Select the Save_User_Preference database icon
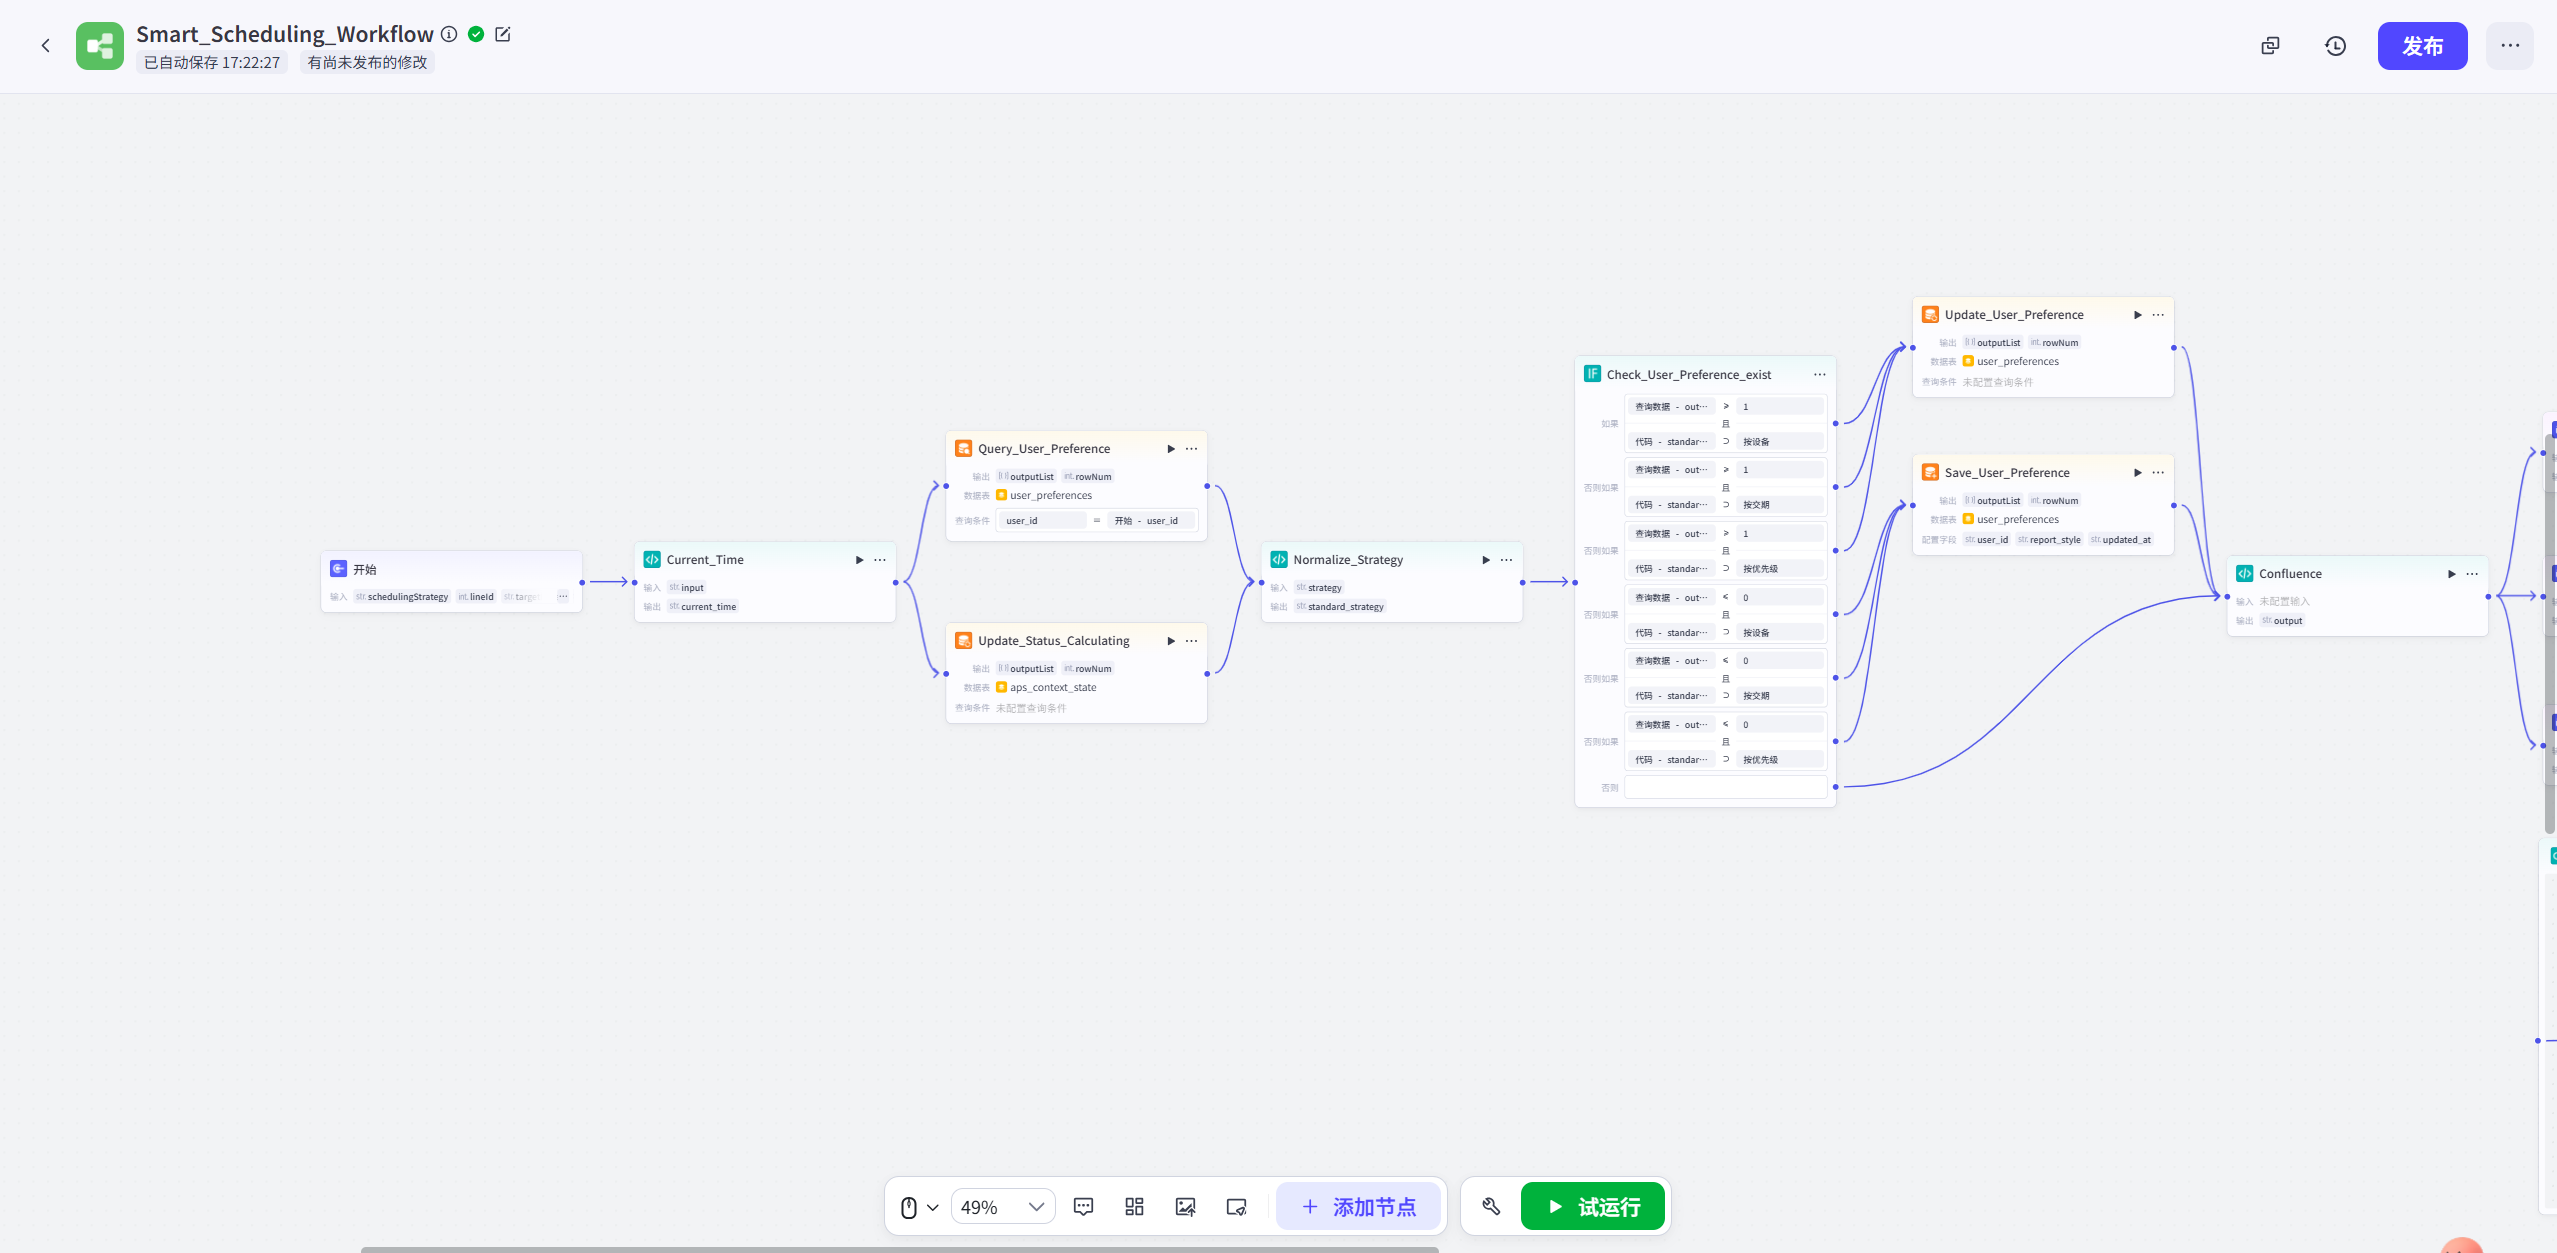 click(x=1931, y=473)
